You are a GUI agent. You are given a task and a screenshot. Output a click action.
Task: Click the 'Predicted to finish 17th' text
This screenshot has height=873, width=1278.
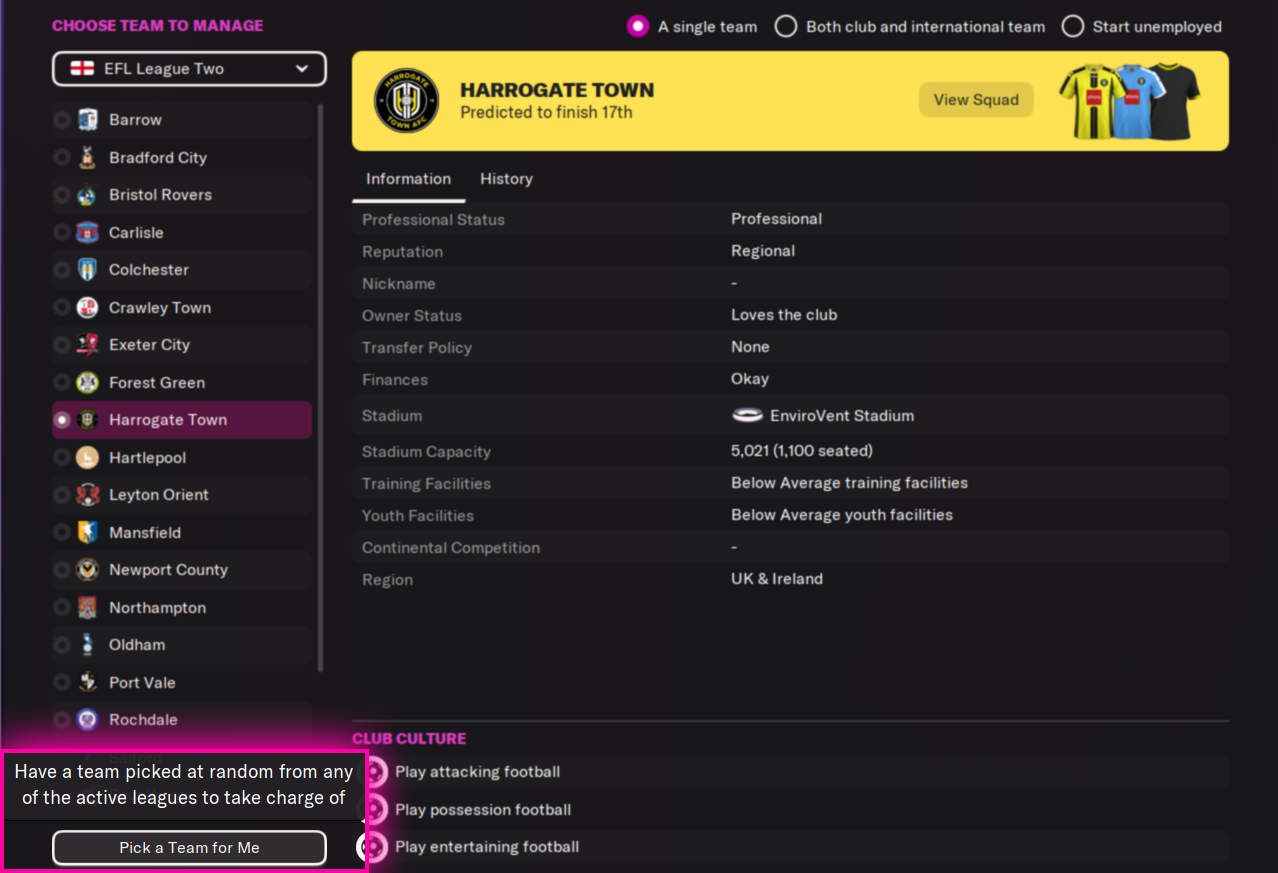pos(546,113)
